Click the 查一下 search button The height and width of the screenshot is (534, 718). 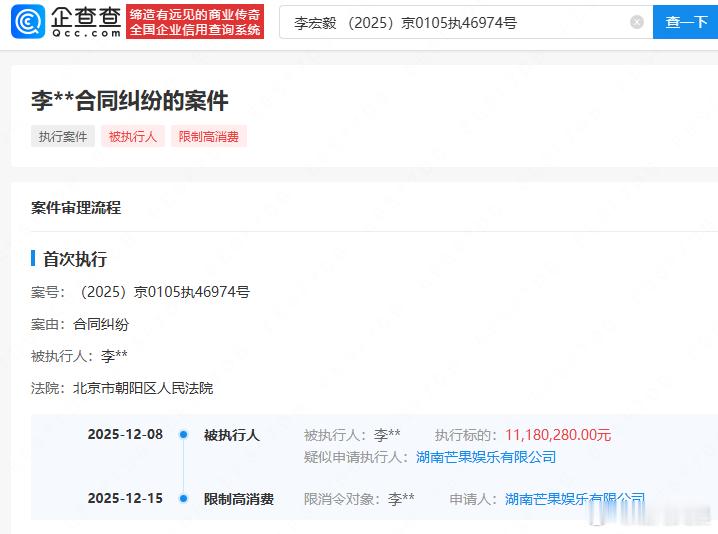[x=685, y=22]
